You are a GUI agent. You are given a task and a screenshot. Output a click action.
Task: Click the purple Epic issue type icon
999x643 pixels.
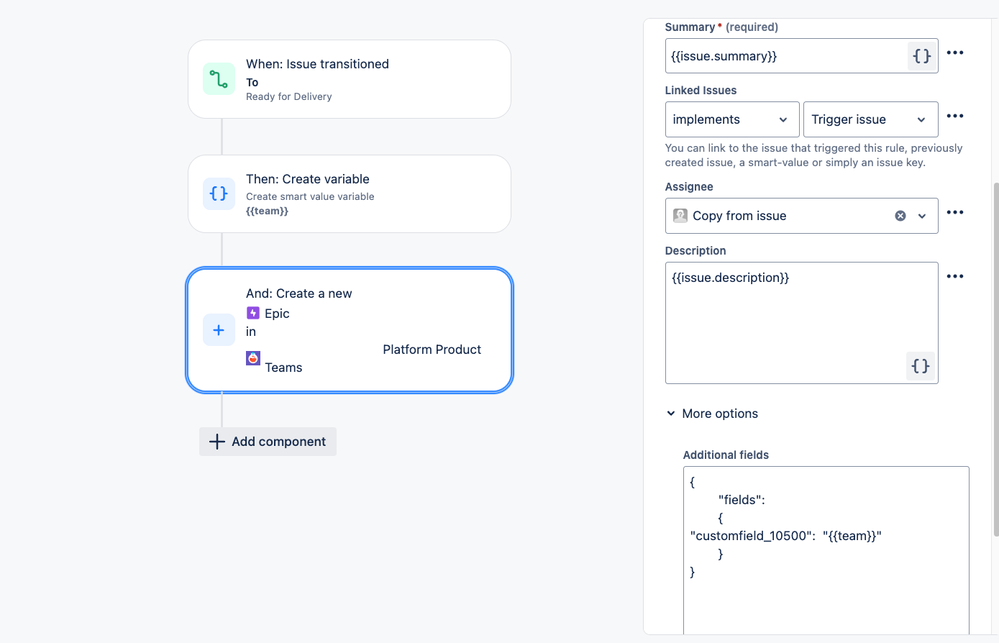(x=253, y=313)
